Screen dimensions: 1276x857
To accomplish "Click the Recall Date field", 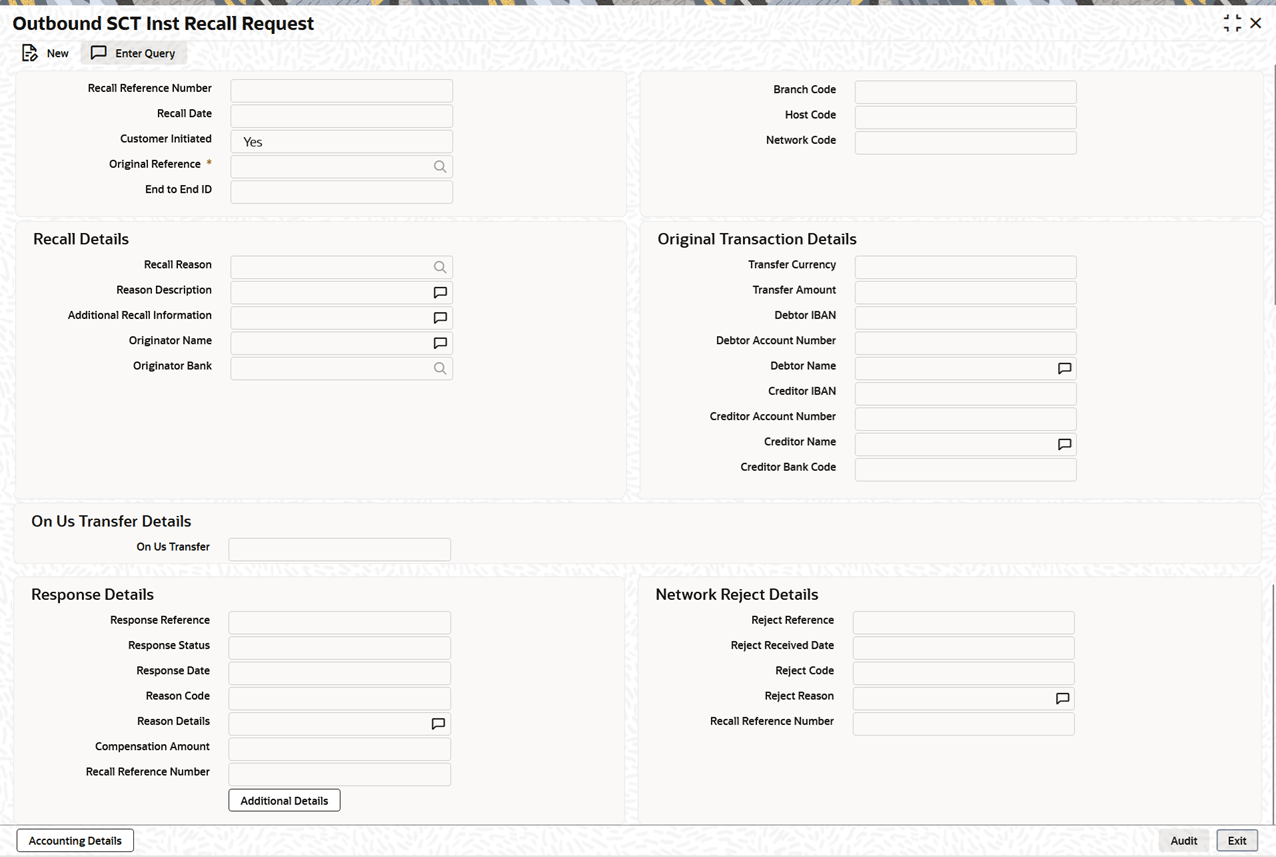I will tap(341, 116).
